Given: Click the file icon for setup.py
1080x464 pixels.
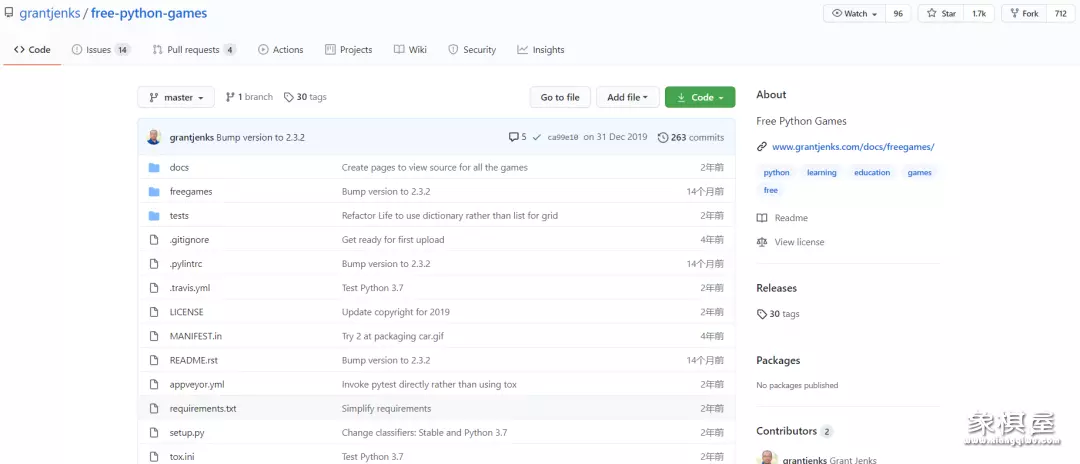Looking at the screenshot, I should [154, 433].
